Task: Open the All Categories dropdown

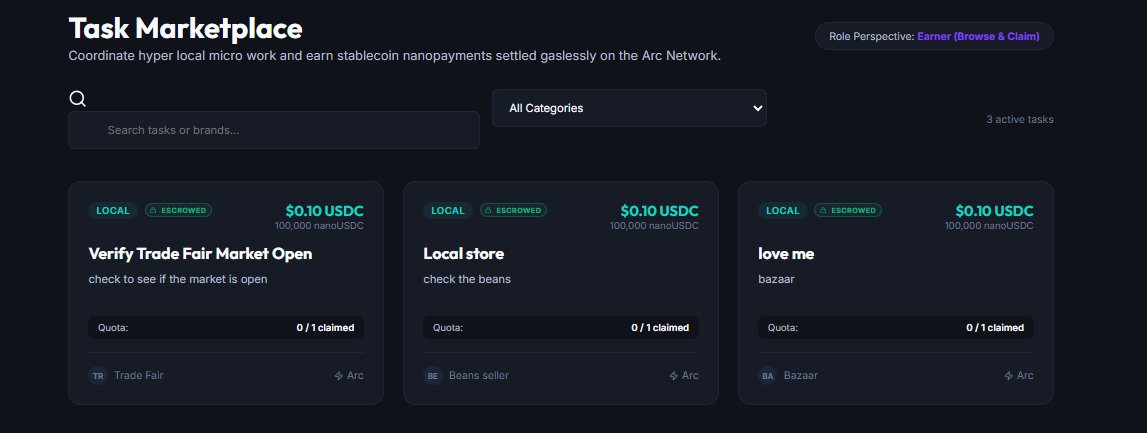Action: [x=629, y=108]
